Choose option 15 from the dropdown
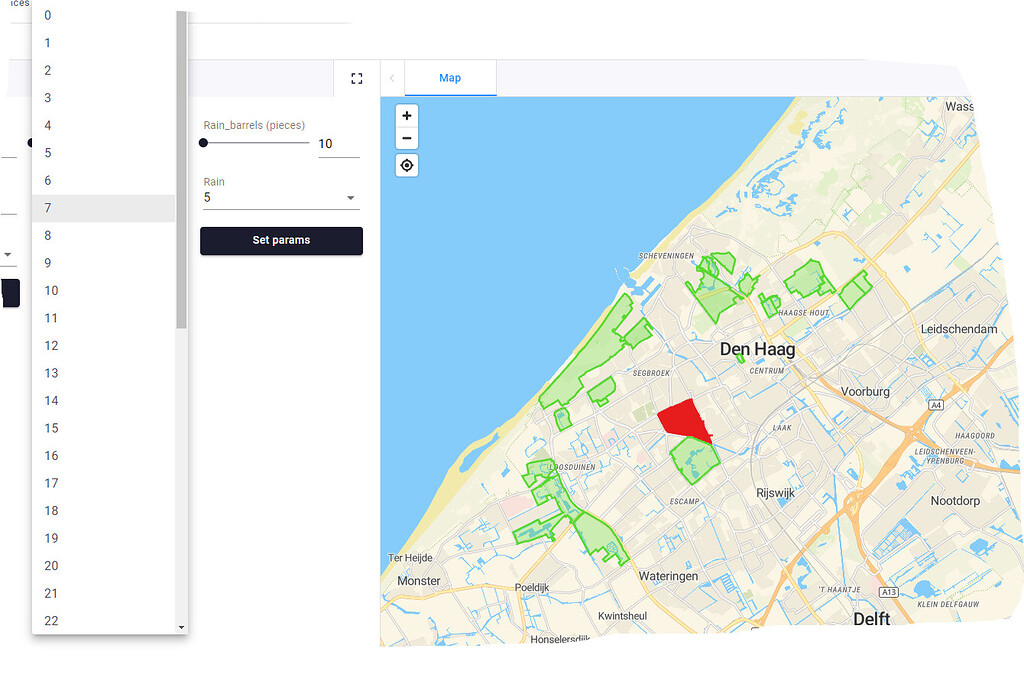The width and height of the screenshot is (1024, 681). (104, 428)
